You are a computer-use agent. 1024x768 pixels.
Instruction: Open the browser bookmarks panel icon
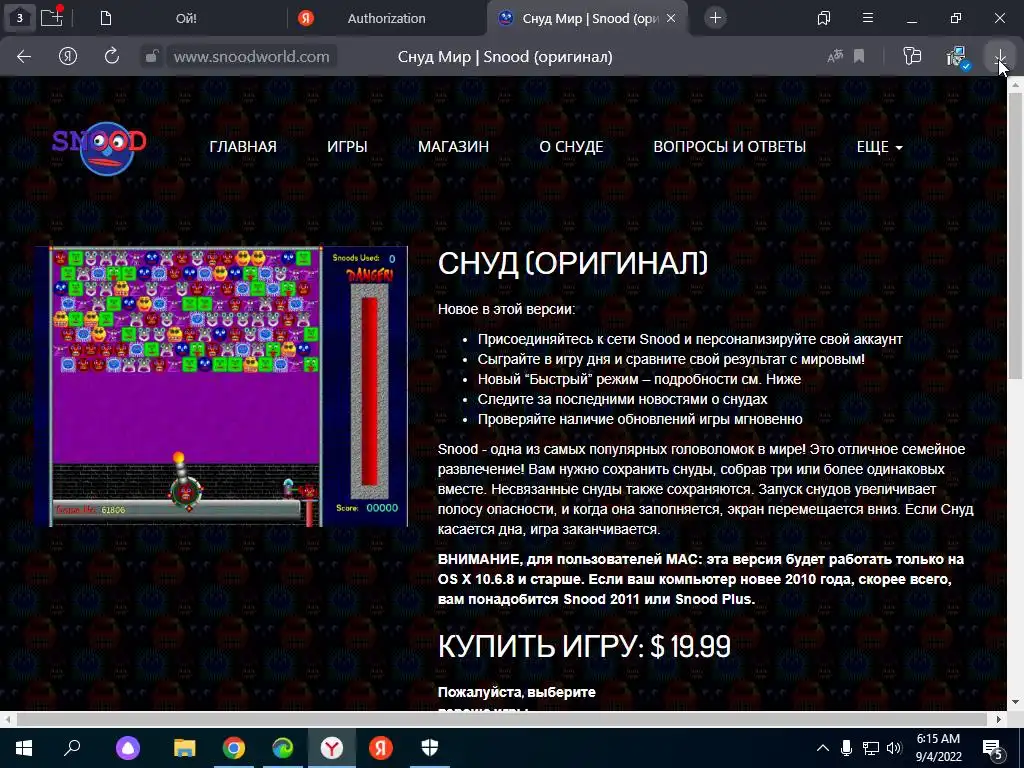[x=824, y=18]
